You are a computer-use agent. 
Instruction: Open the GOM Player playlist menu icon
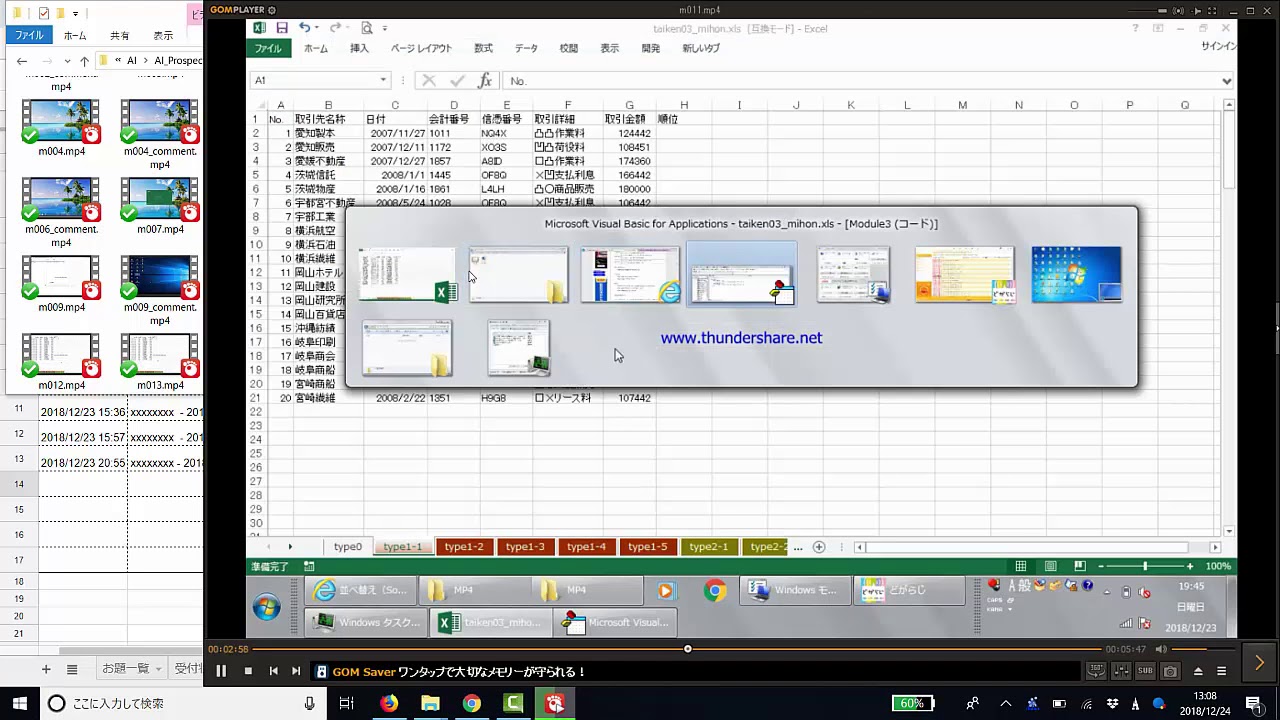(1221, 671)
